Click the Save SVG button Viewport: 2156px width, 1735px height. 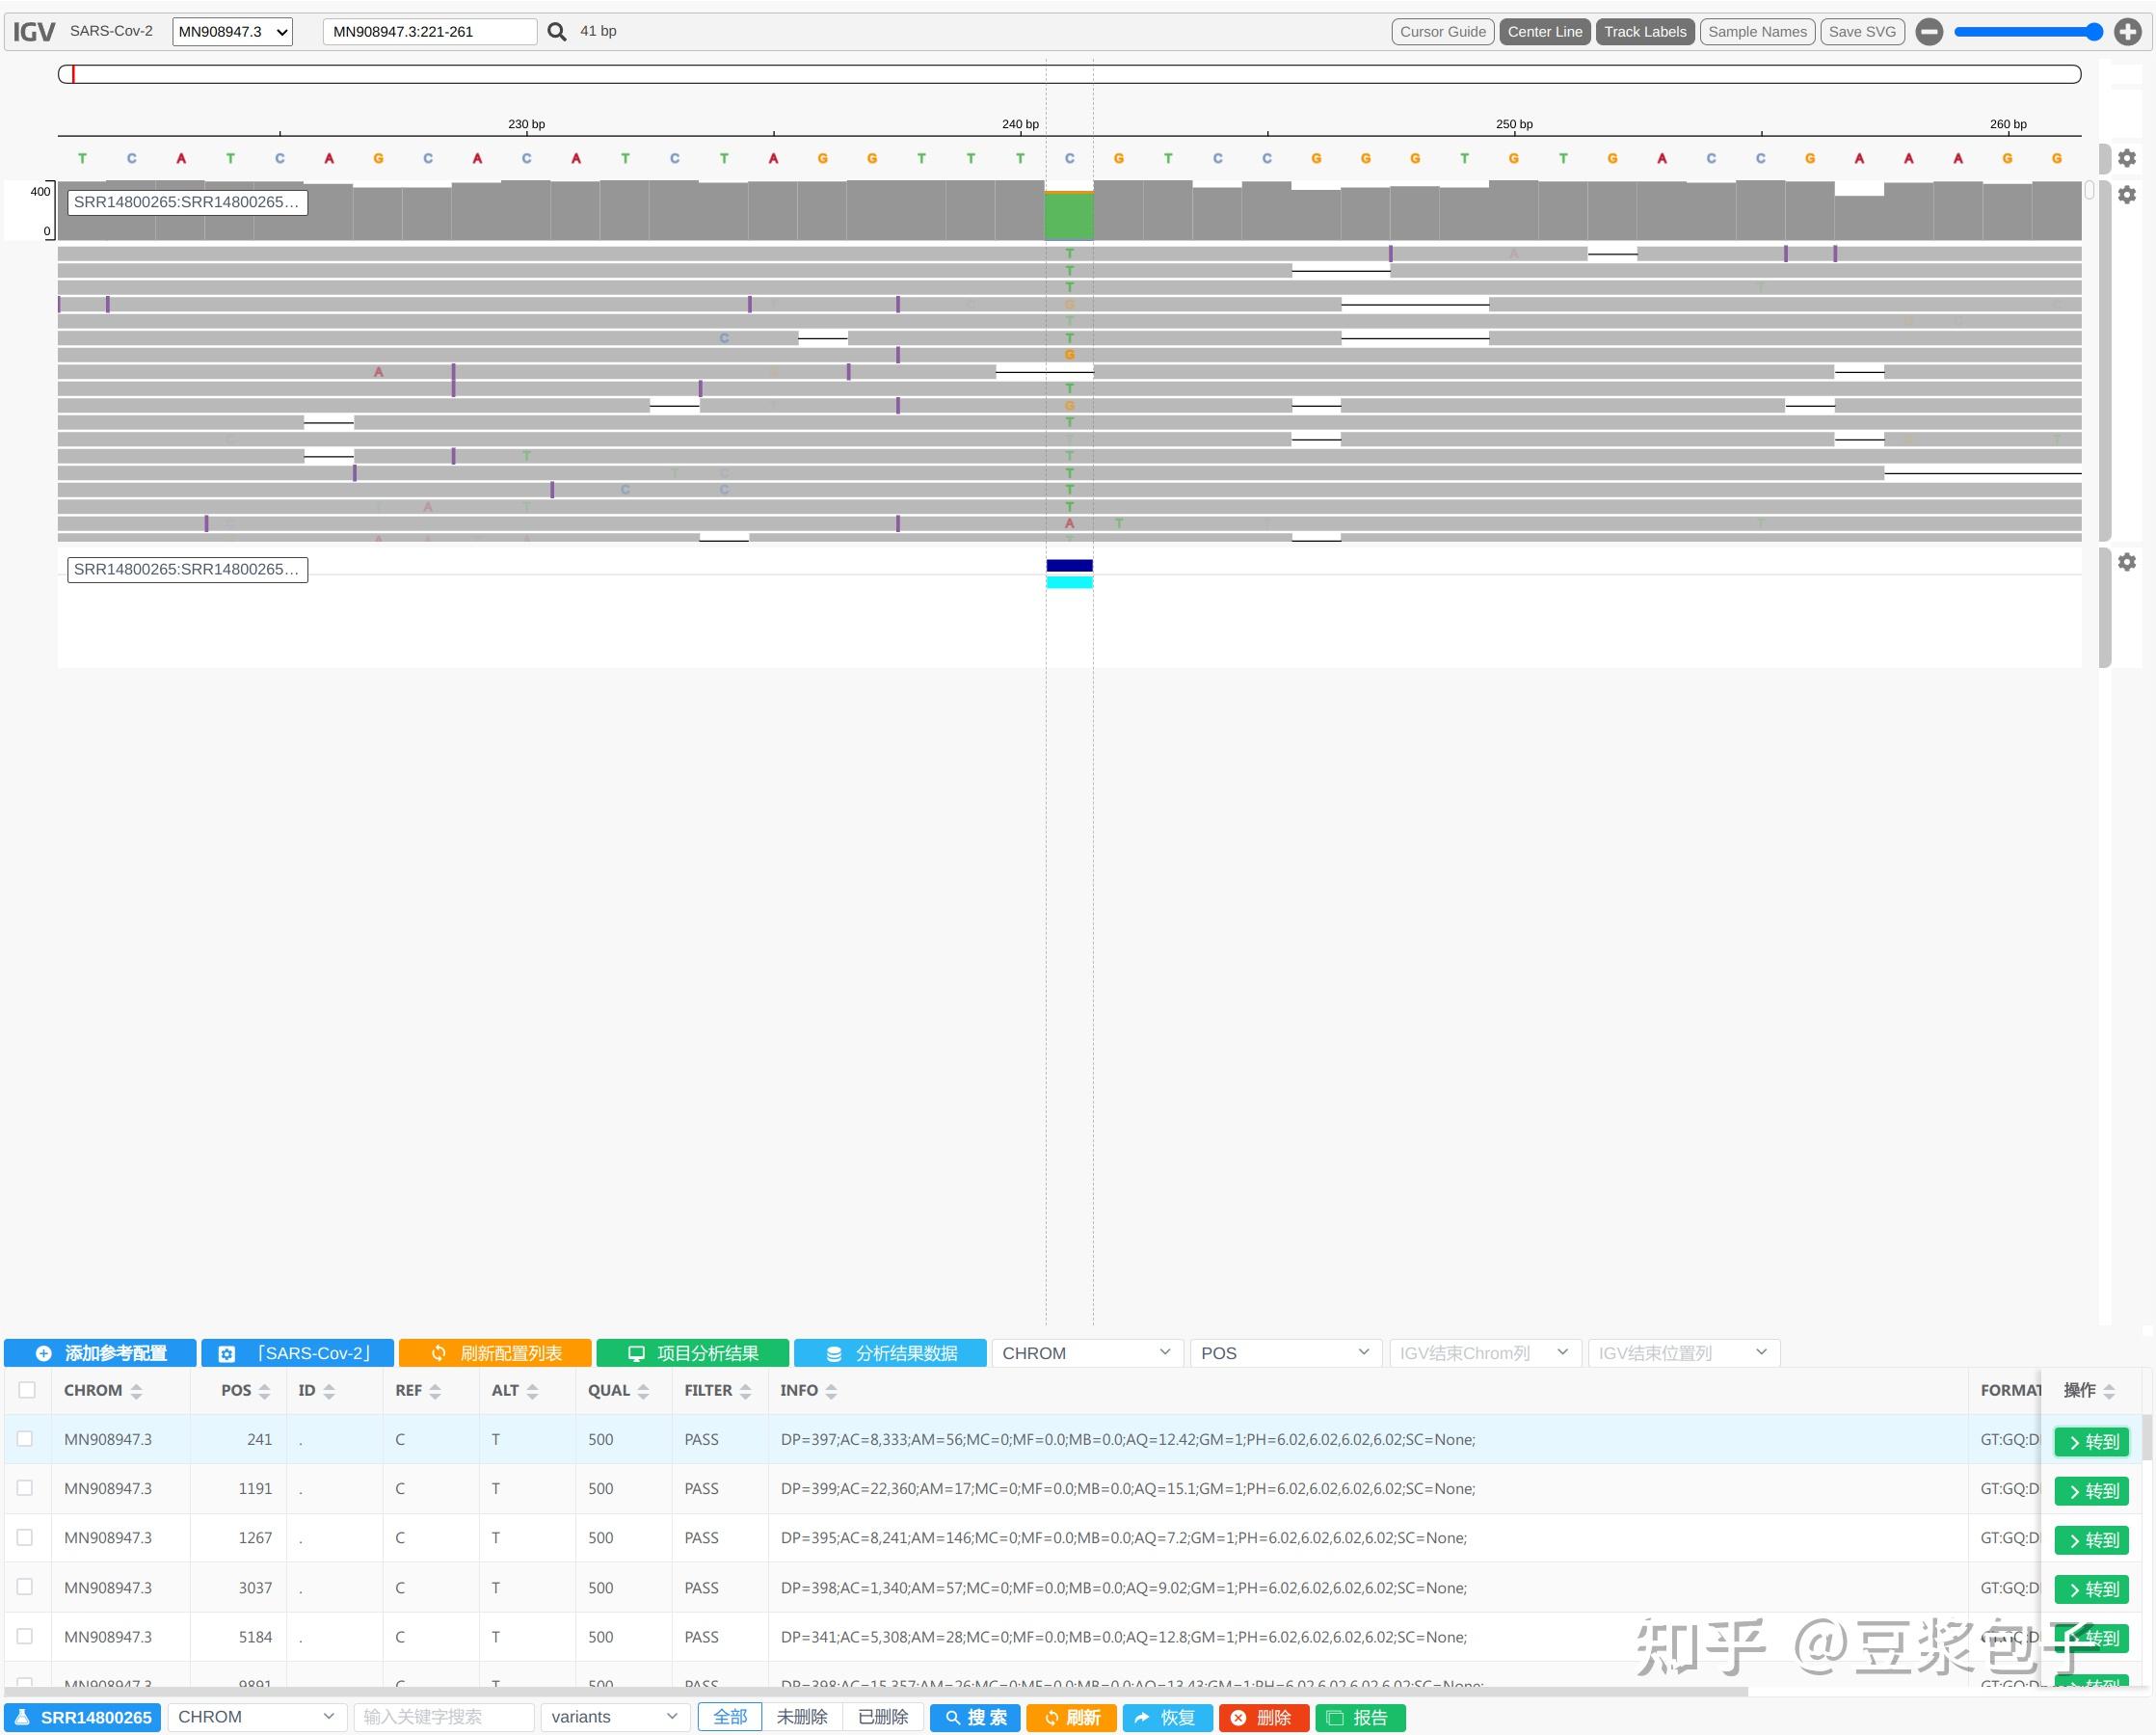(1862, 31)
